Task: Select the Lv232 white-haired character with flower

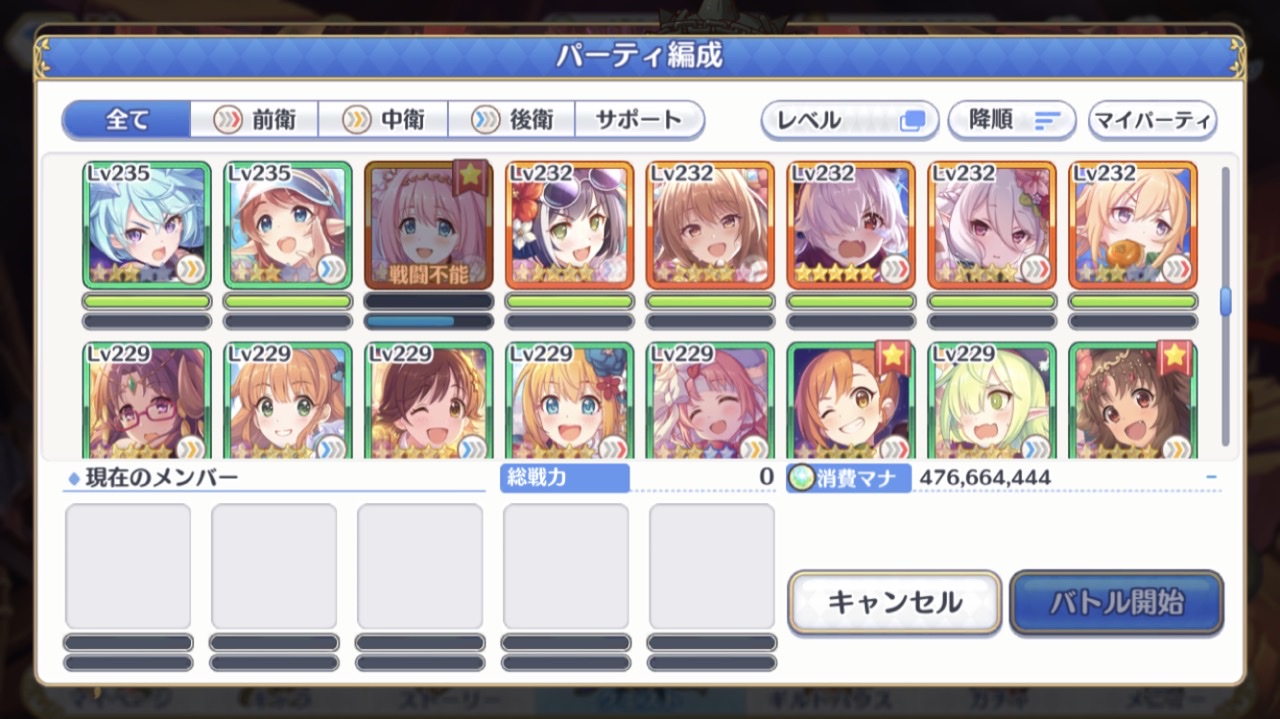Action: 992,225
